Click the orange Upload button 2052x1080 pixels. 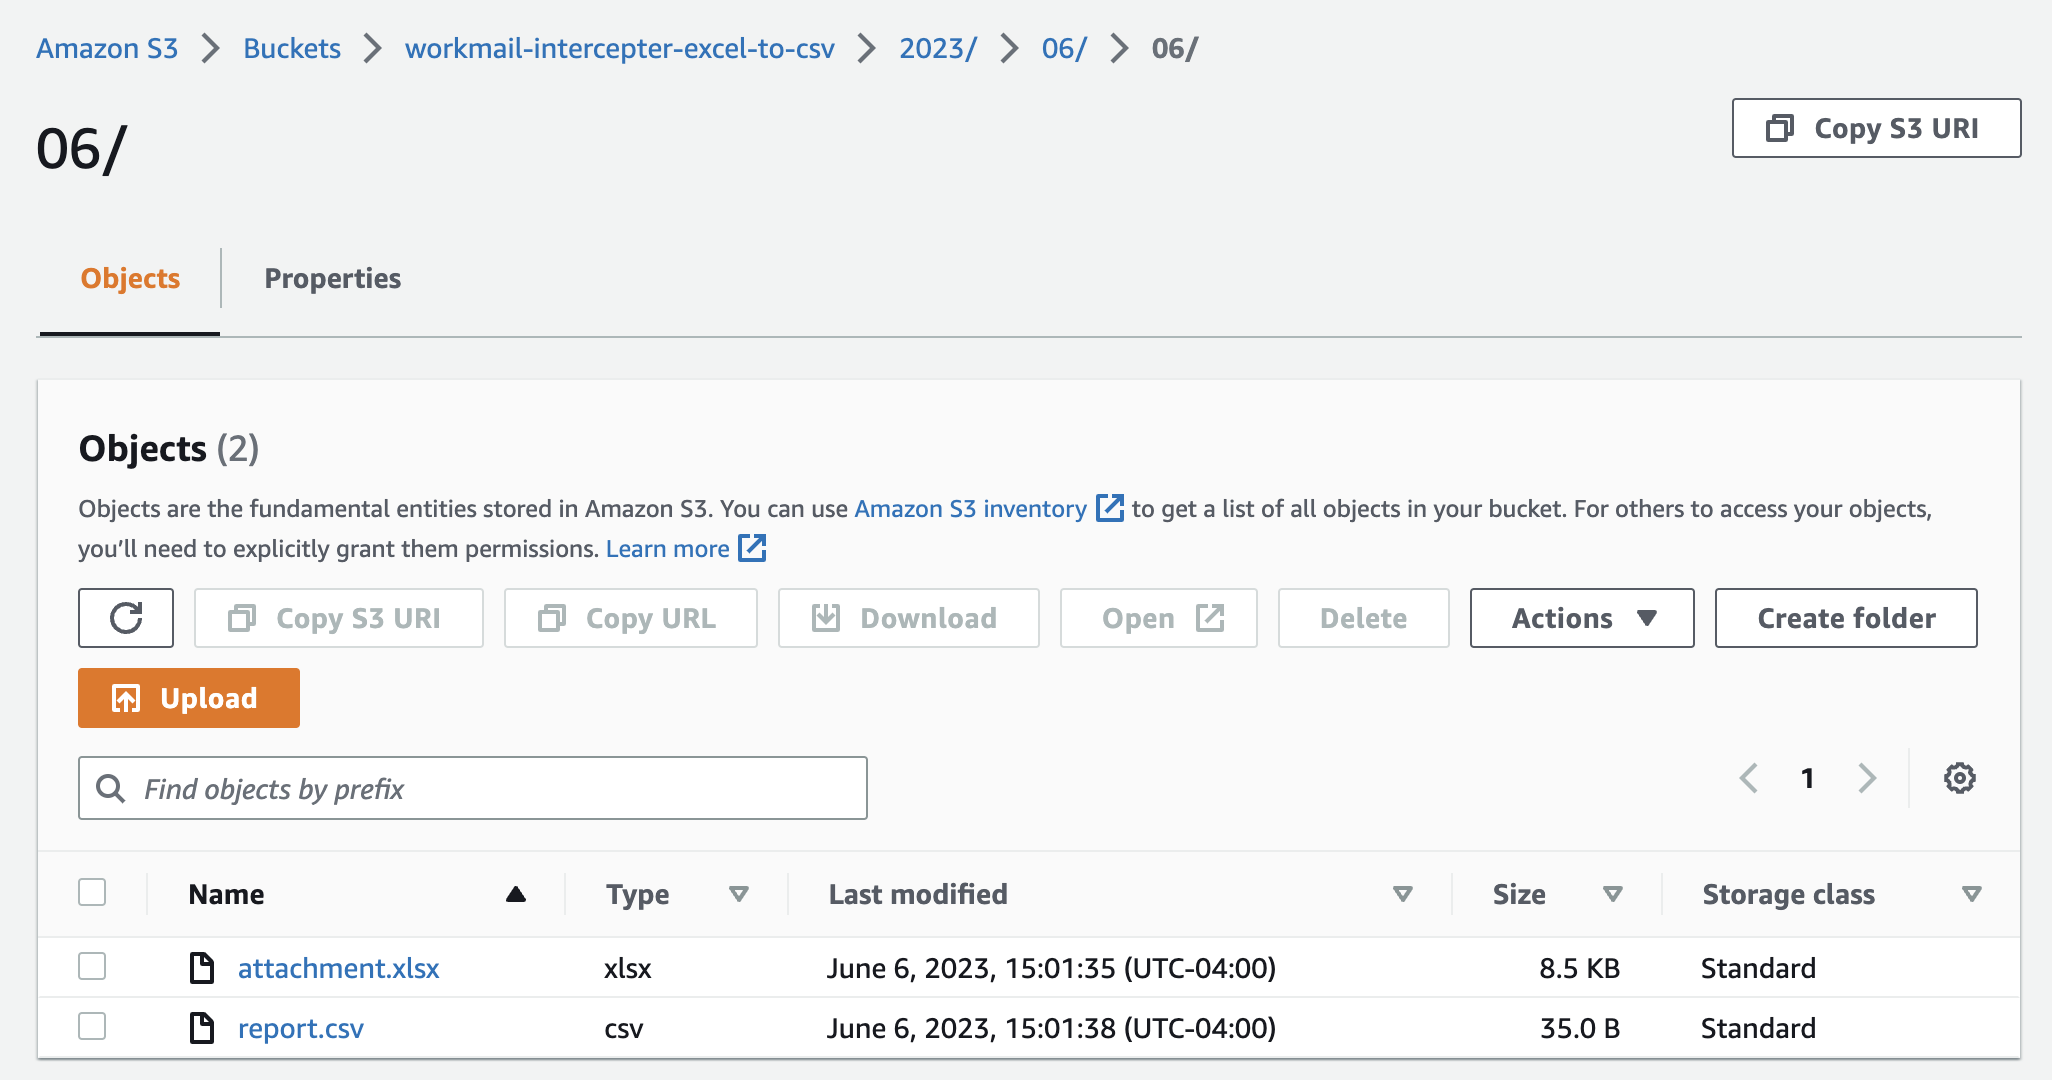tap(189, 698)
